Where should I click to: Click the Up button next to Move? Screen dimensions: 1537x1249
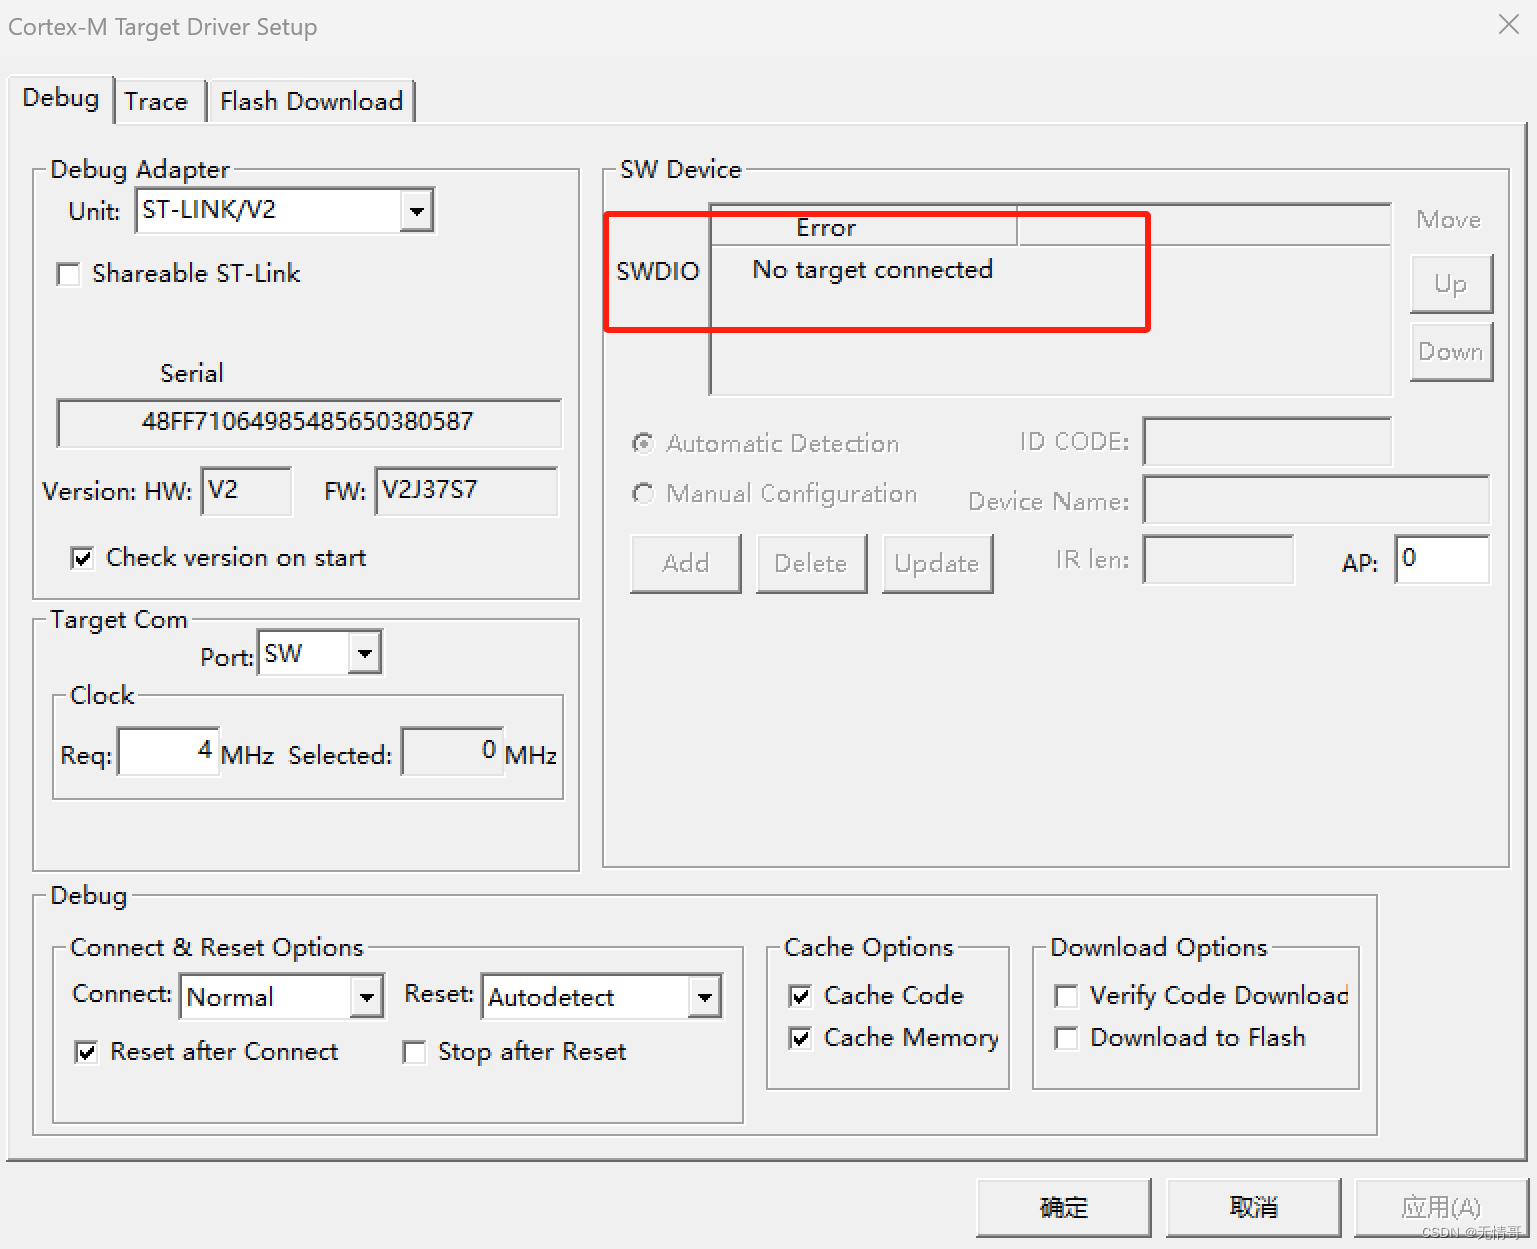tap(1450, 284)
